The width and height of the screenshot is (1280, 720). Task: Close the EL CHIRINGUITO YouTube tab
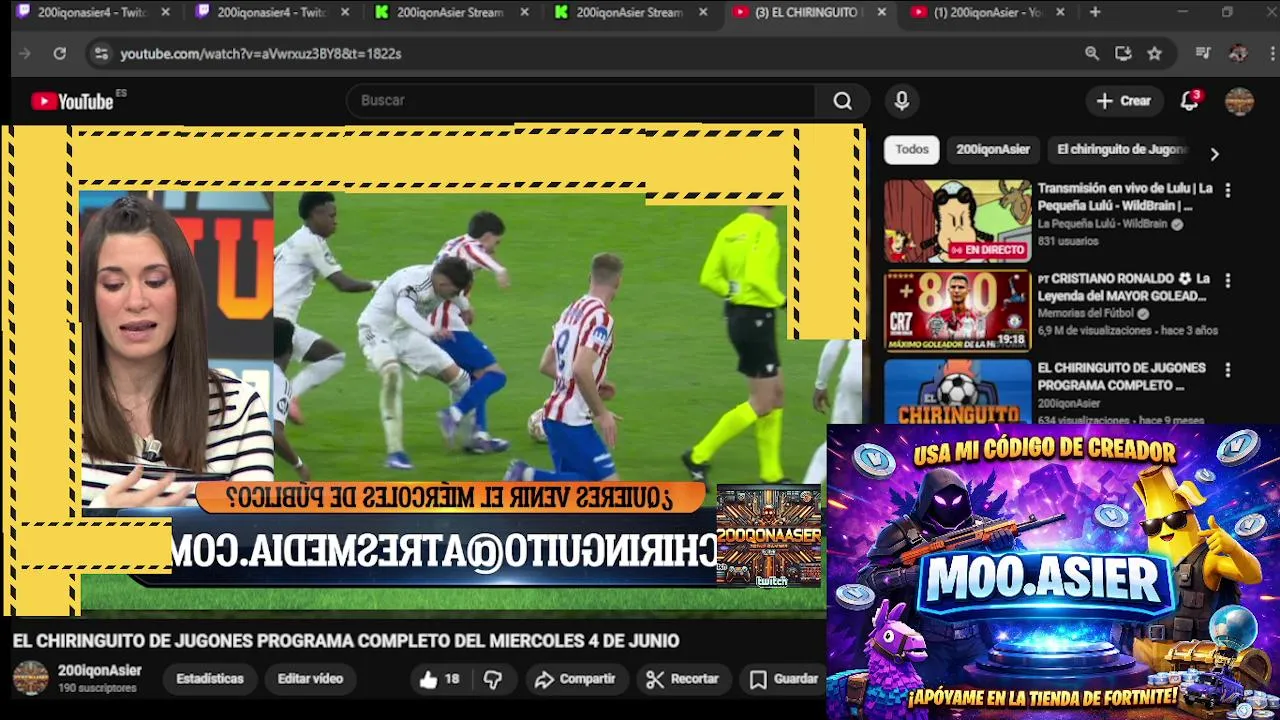[881, 13]
